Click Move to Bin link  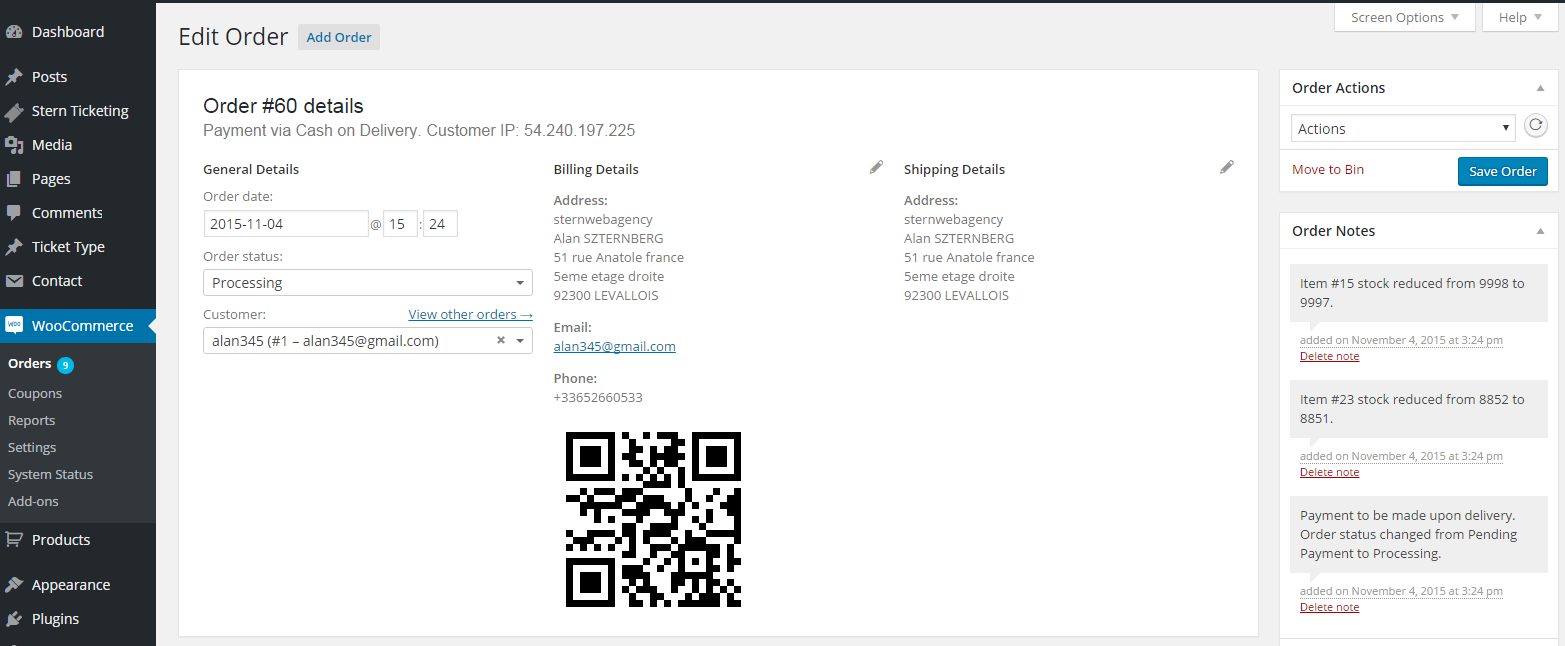coord(1328,169)
